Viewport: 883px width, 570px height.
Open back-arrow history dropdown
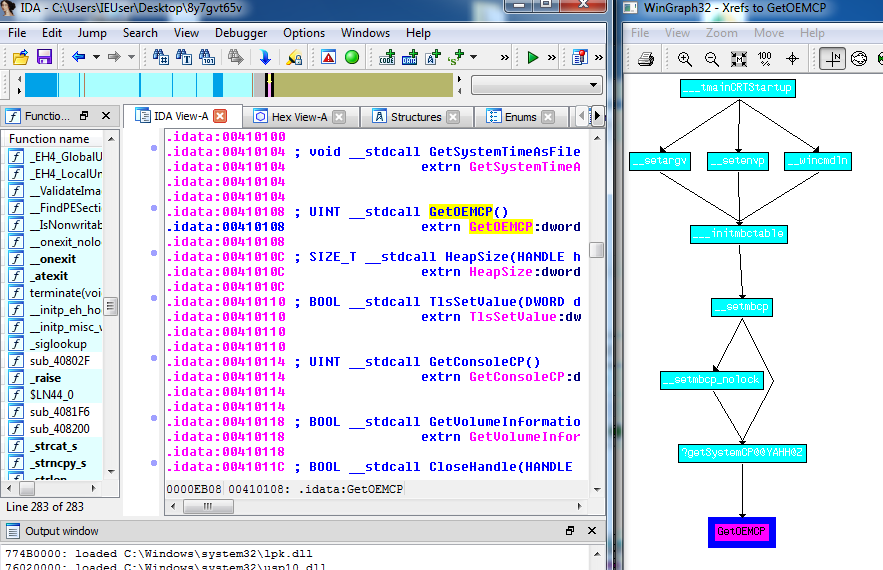(x=96, y=57)
